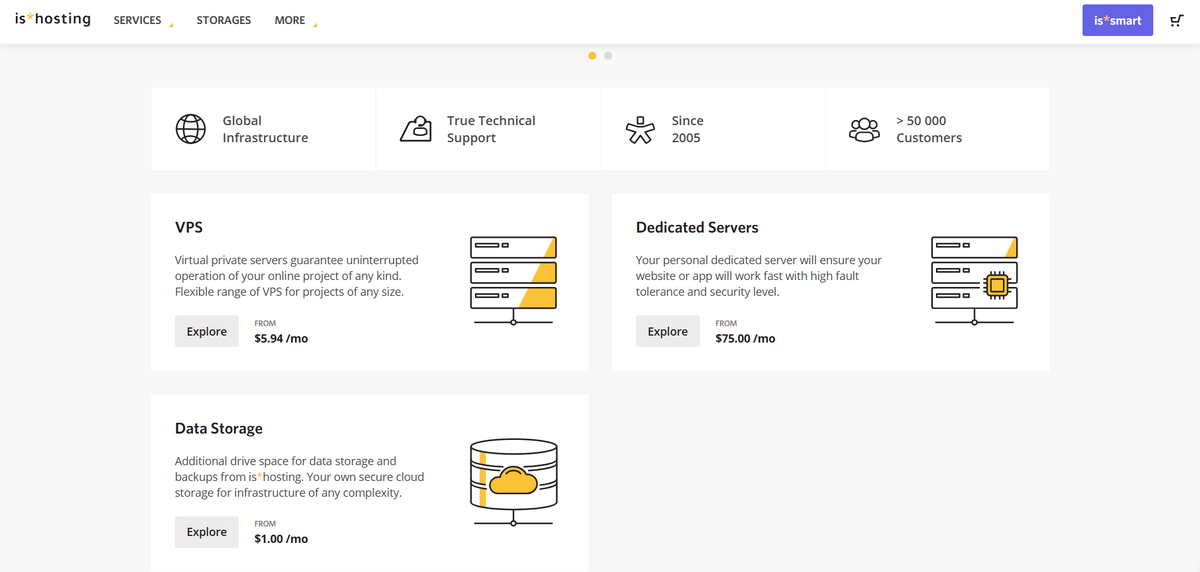Click the VPS heading
The height and width of the screenshot is (572, 1200).
(189, 227)
